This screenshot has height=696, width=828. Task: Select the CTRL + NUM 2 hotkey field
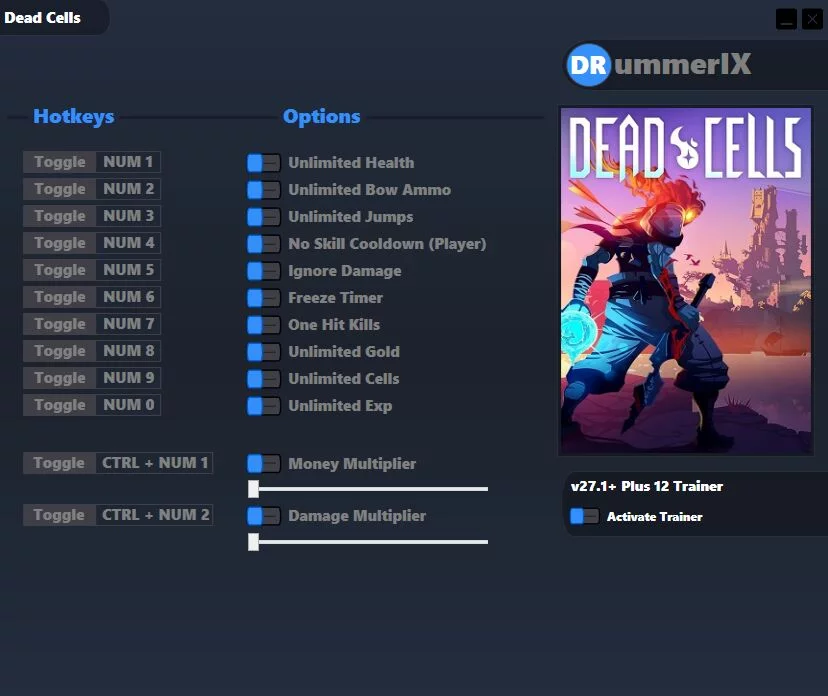pyautogui.click(x=154, y=515)
